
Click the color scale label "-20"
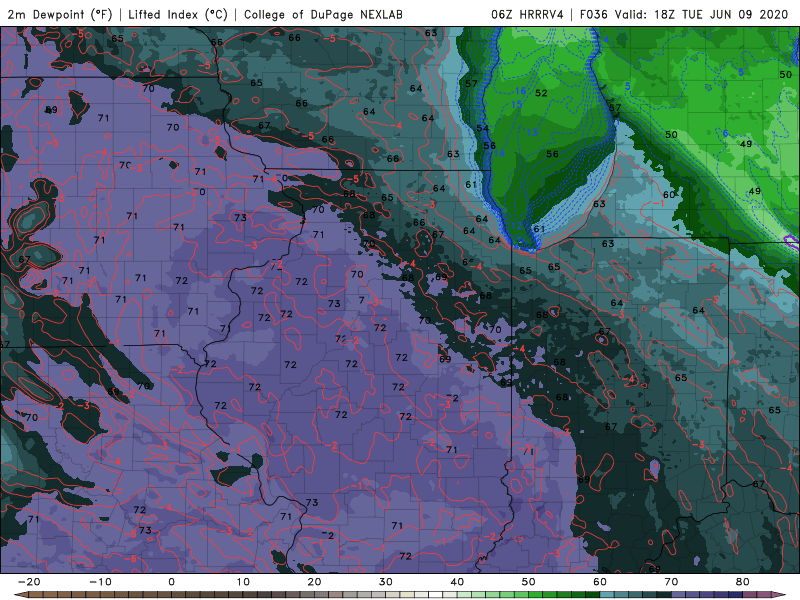point(29,582)
